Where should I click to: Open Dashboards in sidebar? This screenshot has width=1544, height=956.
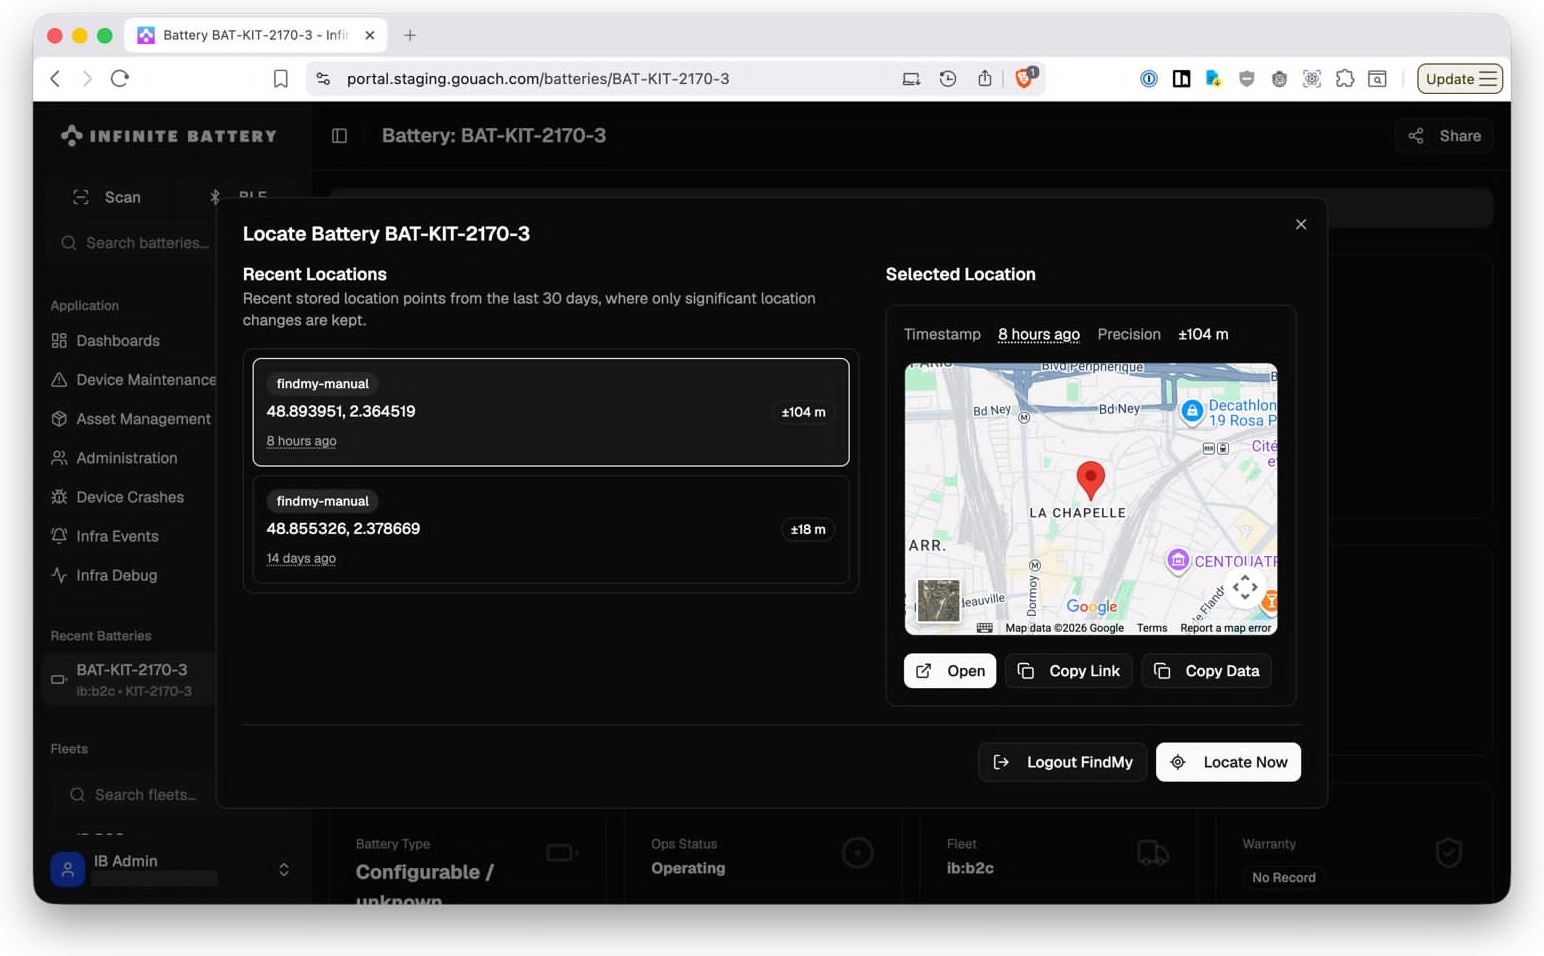tap(117, 341)
